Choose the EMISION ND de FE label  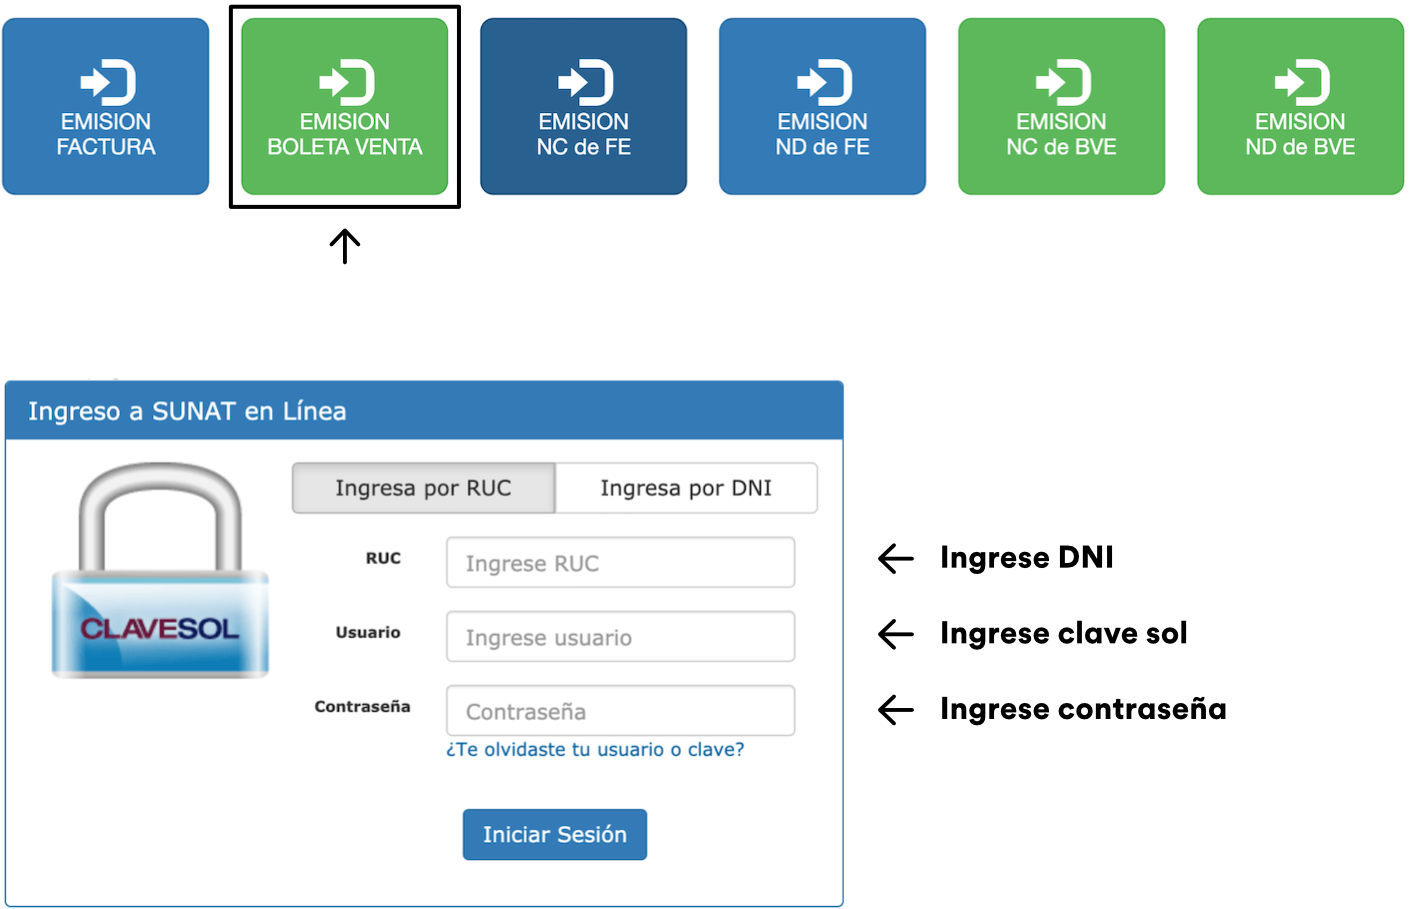click(823, 135)
